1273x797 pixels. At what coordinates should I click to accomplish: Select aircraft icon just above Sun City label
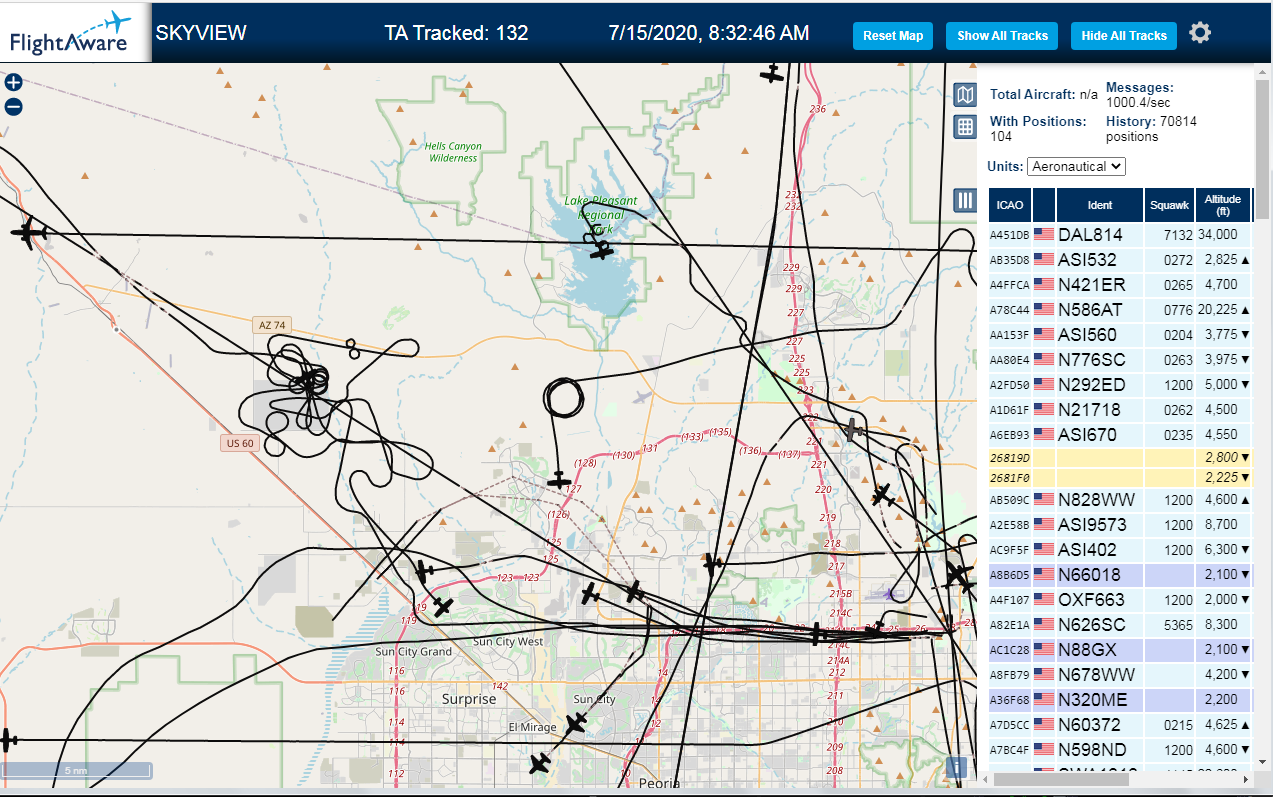point(576,723)
